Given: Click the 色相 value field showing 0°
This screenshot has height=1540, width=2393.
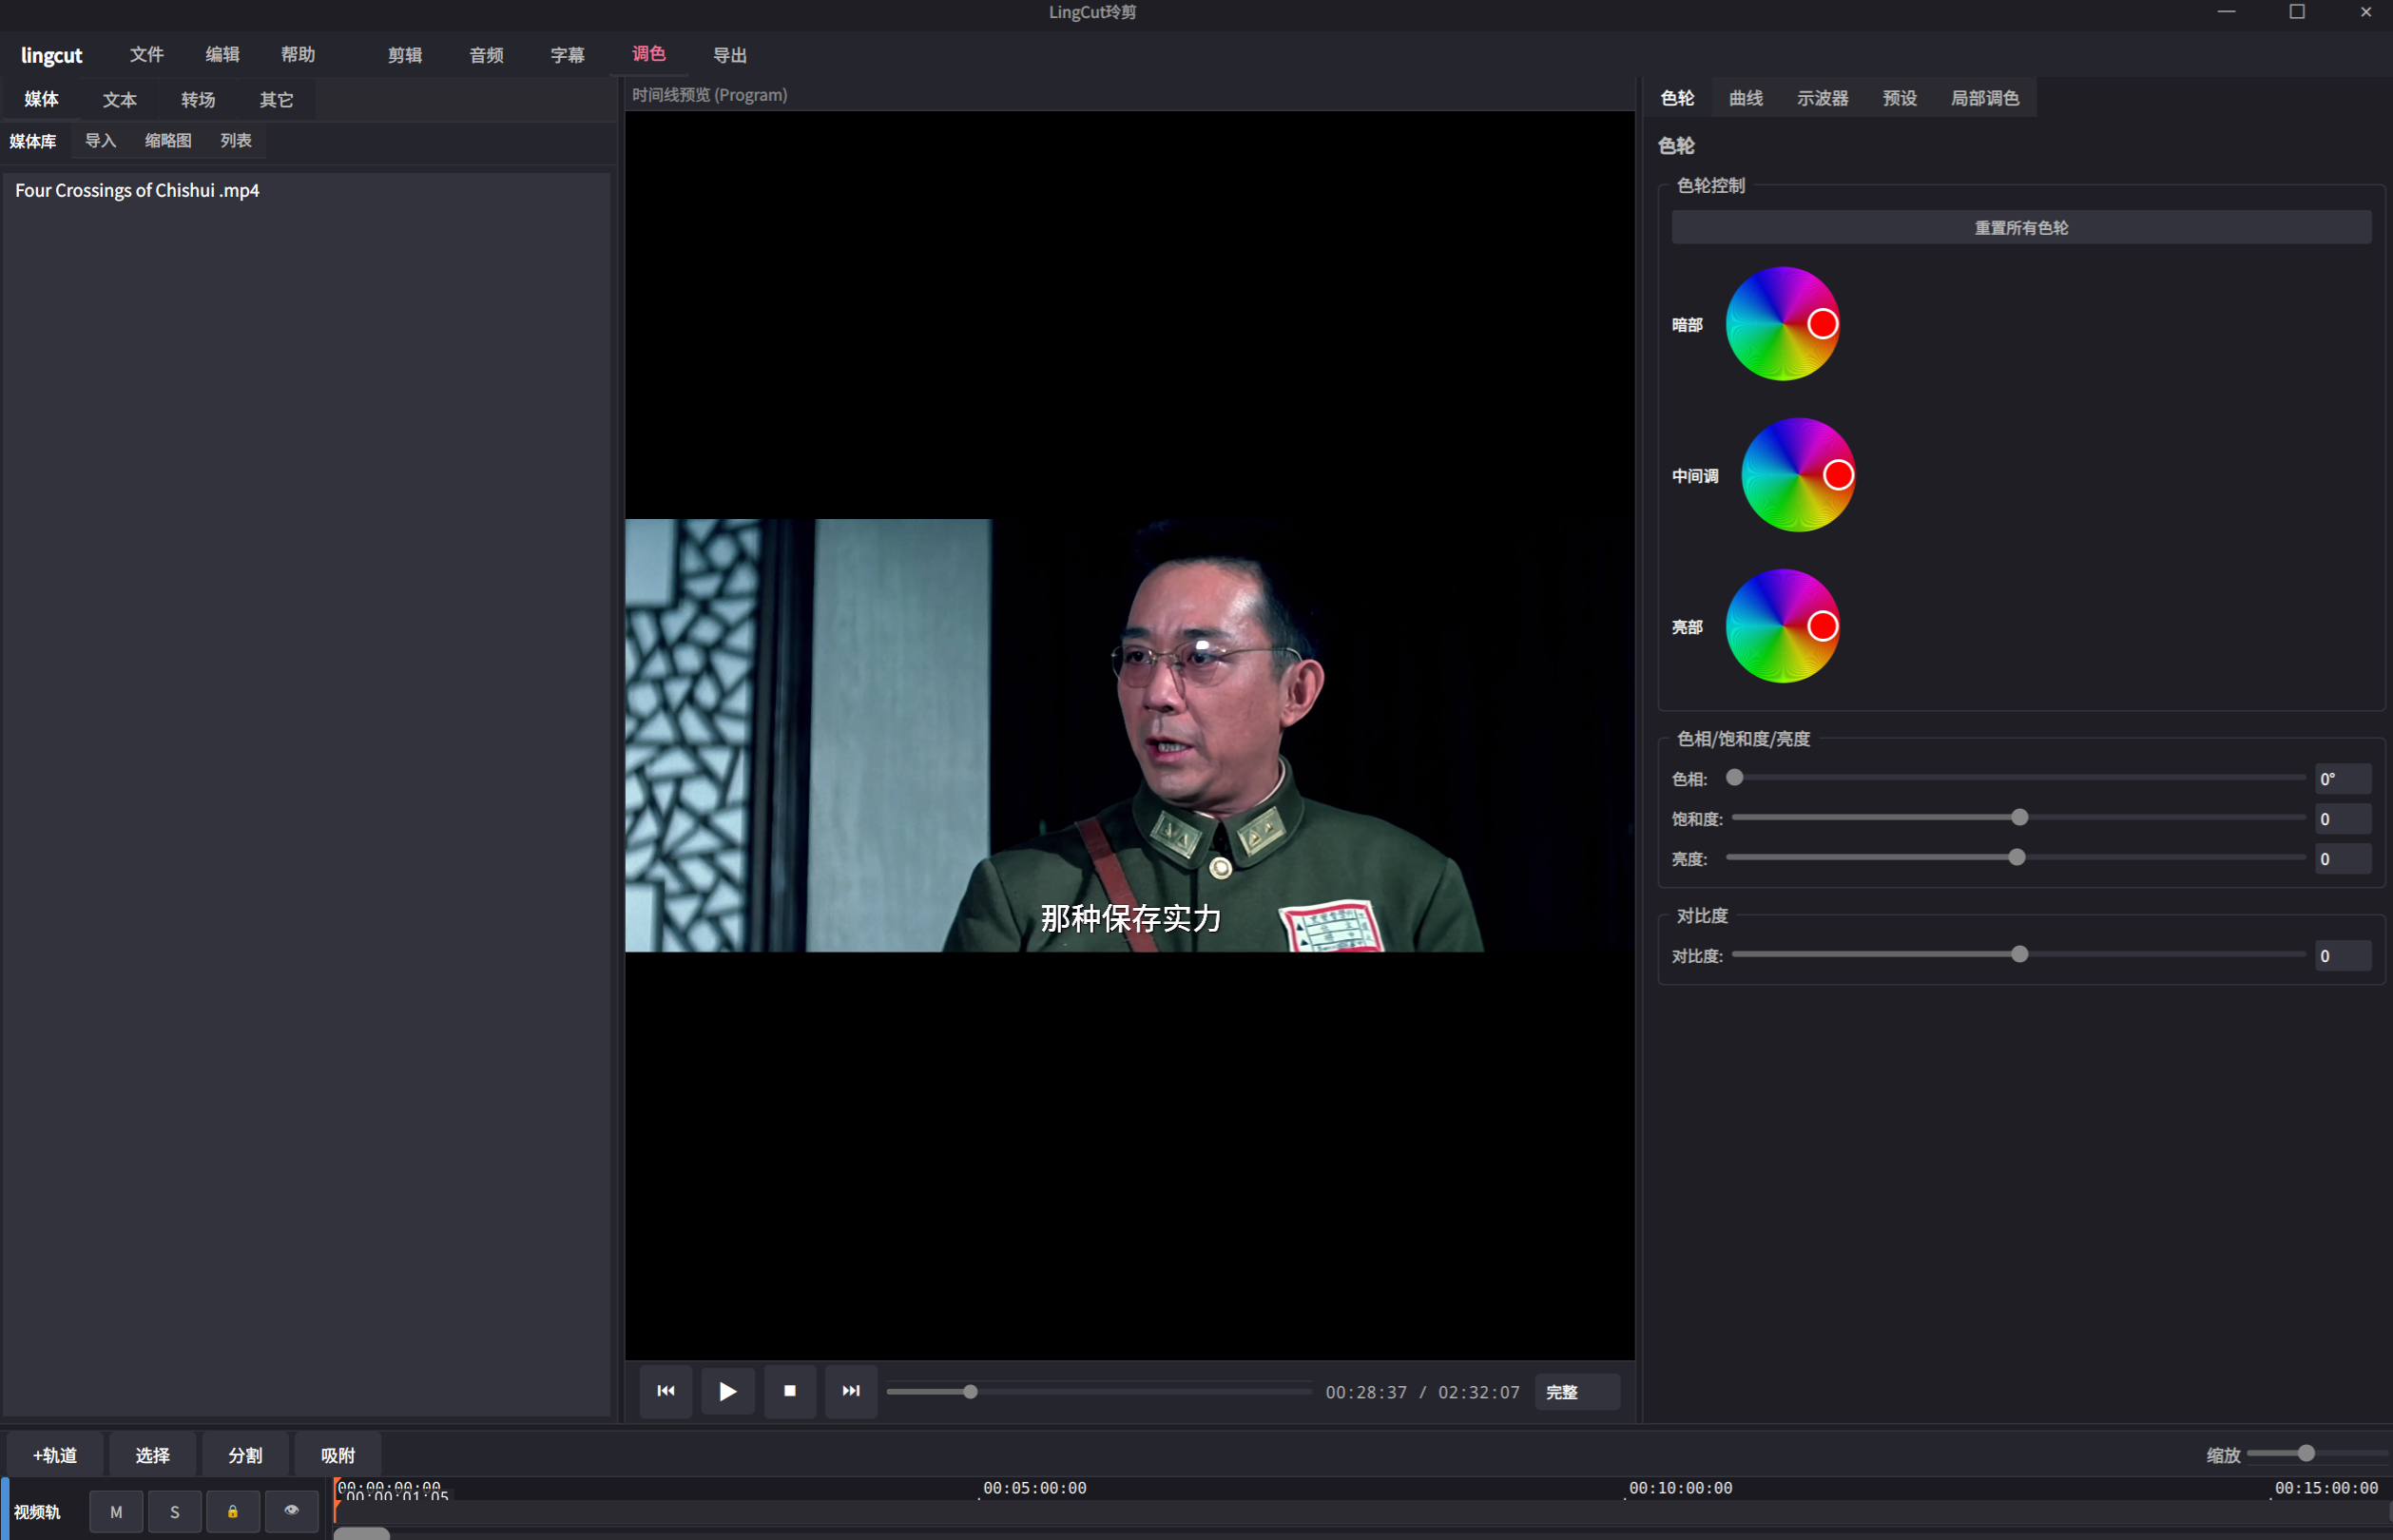Looking at the screenshot, I should coord(2342,779).
